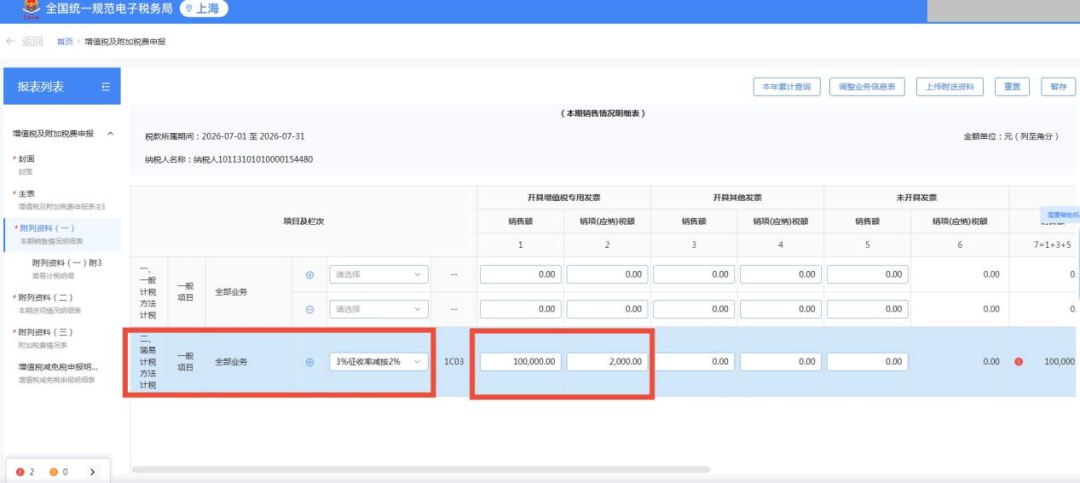Click the 暂存 button
Screen dimensions: 1080x483
[x=1058, y=87]
